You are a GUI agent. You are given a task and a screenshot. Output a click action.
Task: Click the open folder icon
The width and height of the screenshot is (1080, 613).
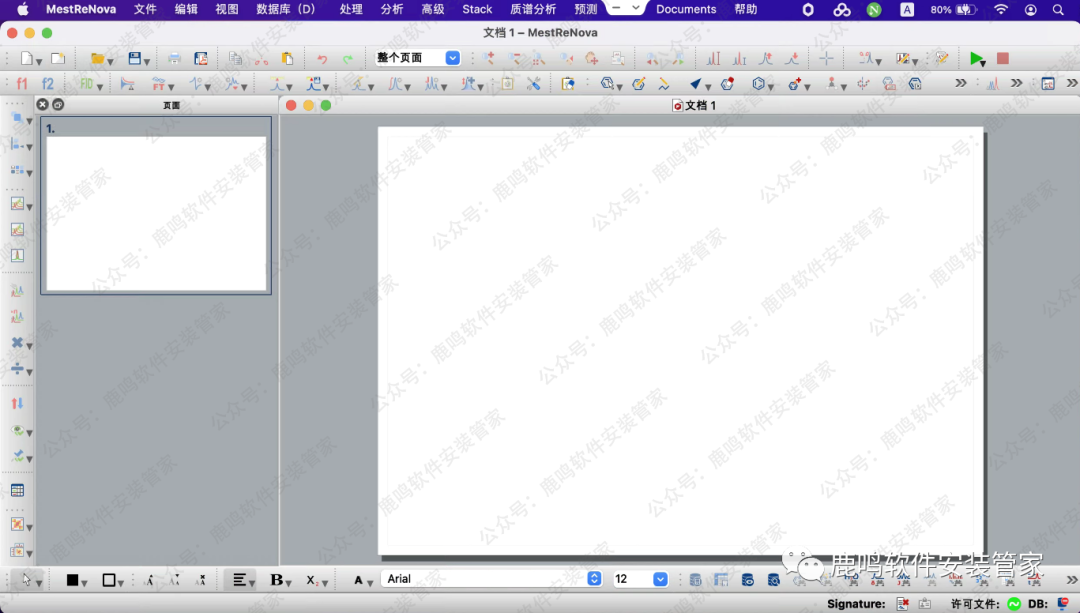click(97, 59)
